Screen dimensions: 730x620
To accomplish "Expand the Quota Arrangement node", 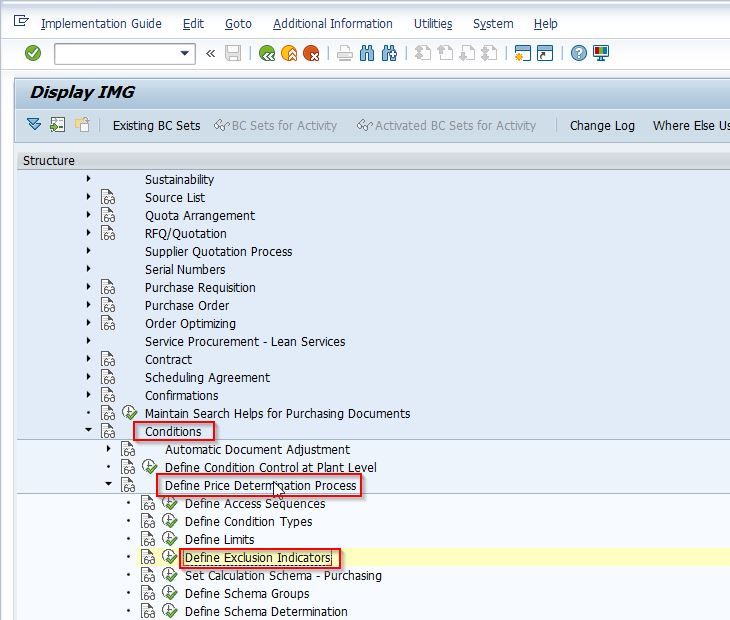I will point(88,215).
